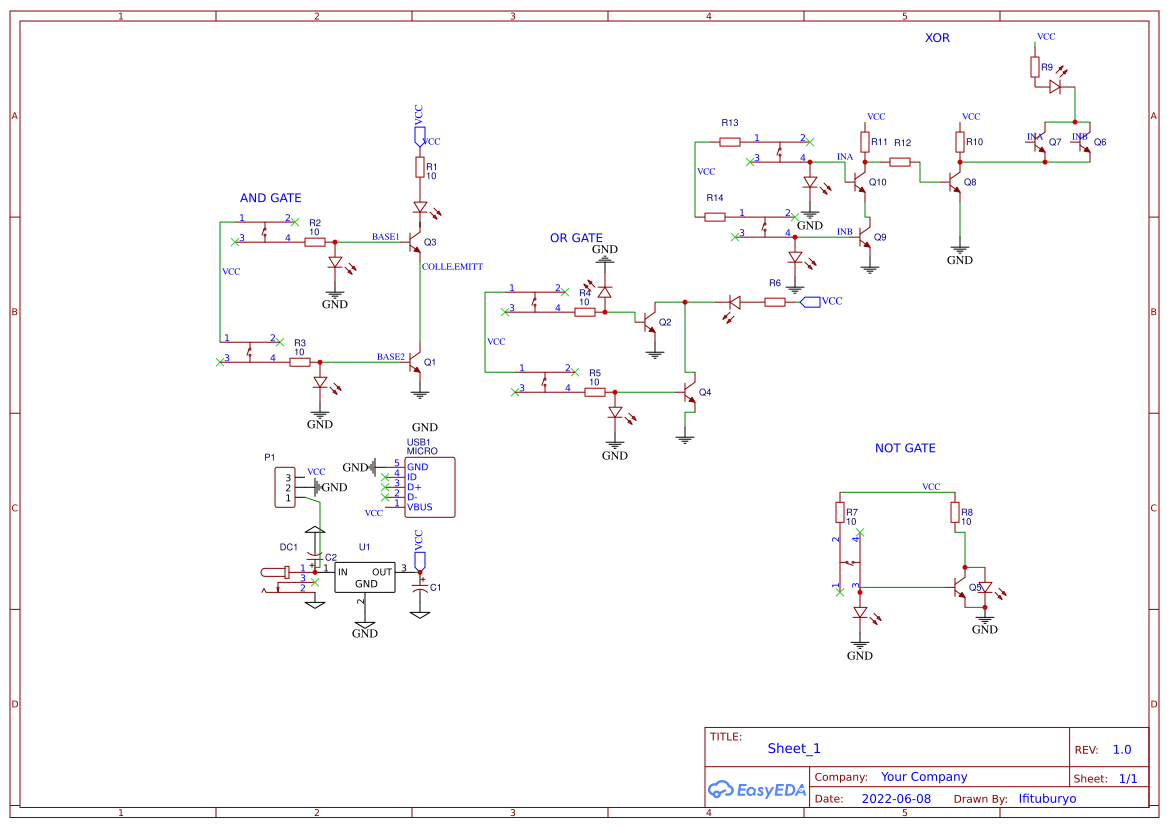The height and width of the screenshot is (828, 1169).
Task: Select the REV value "1.0"
Action: [x=1122, y=750]
